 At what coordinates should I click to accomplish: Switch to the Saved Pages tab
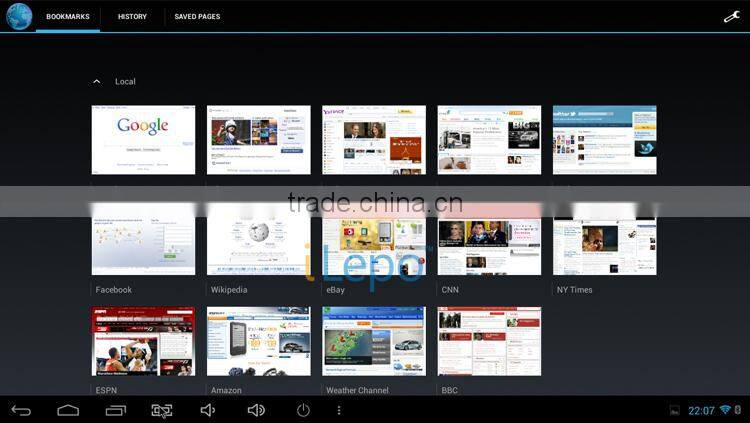pos(197,17)
